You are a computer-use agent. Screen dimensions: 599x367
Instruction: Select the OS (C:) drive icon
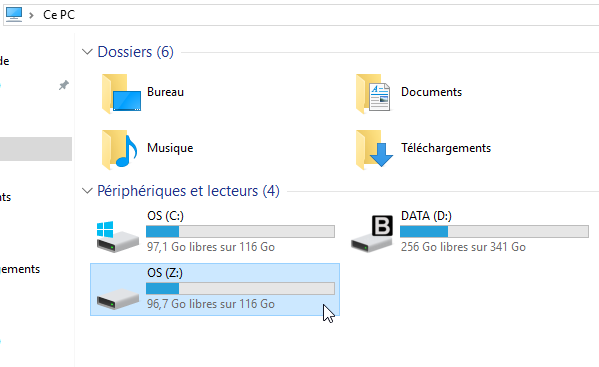(118, 236)
